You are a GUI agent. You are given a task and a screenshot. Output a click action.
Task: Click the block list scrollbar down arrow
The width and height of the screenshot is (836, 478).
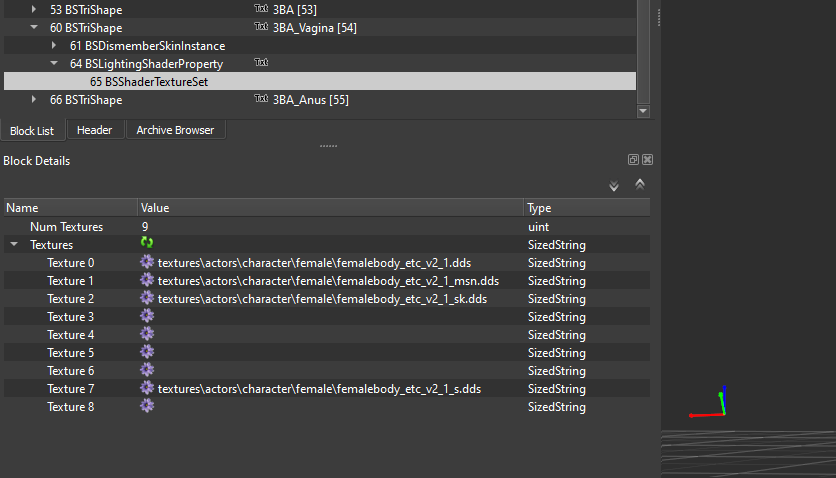coord(643,111)
